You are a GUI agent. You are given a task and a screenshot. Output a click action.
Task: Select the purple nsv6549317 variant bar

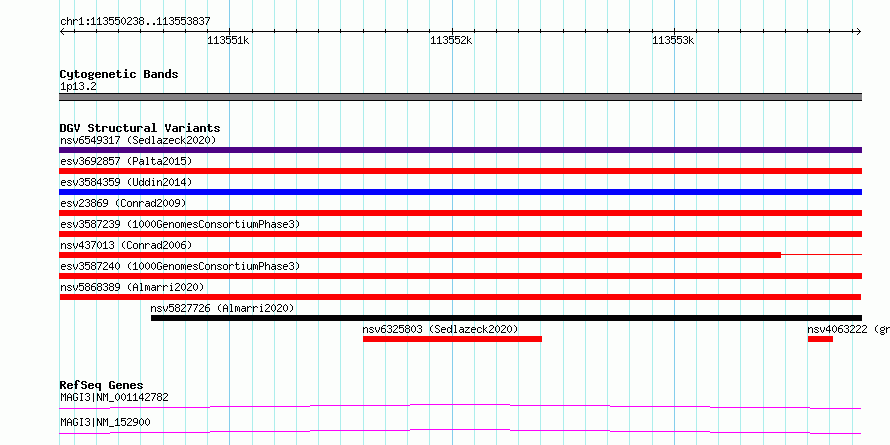point(460,150)
